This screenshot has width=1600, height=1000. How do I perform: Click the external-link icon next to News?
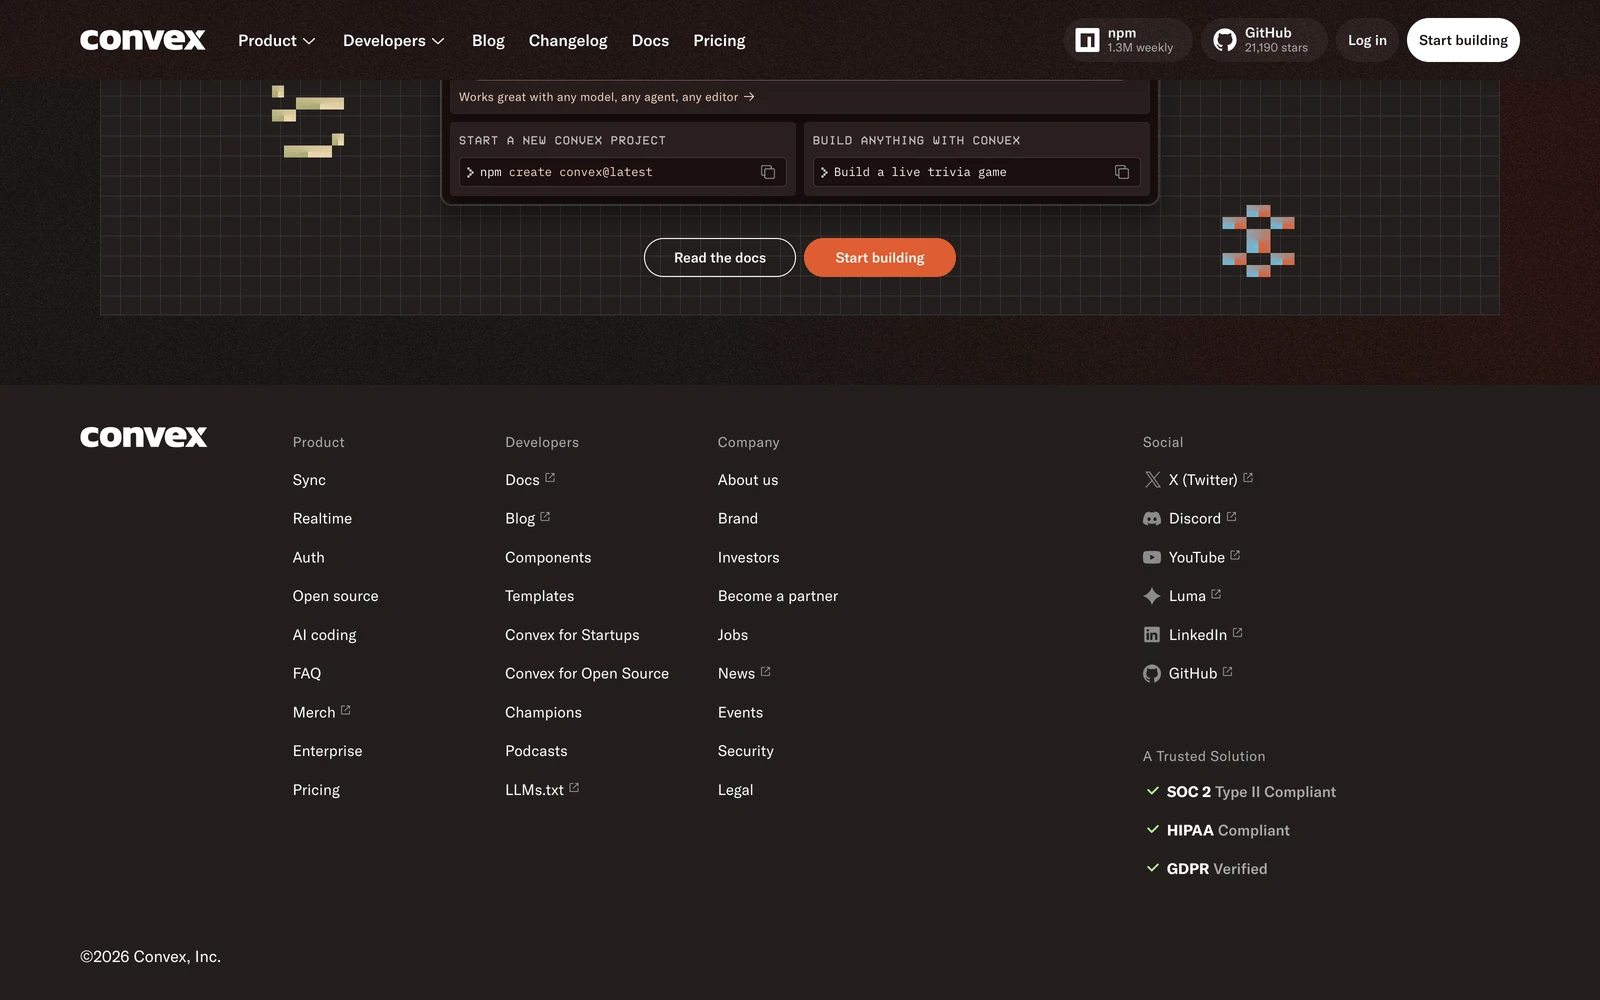tap(766, 672)
